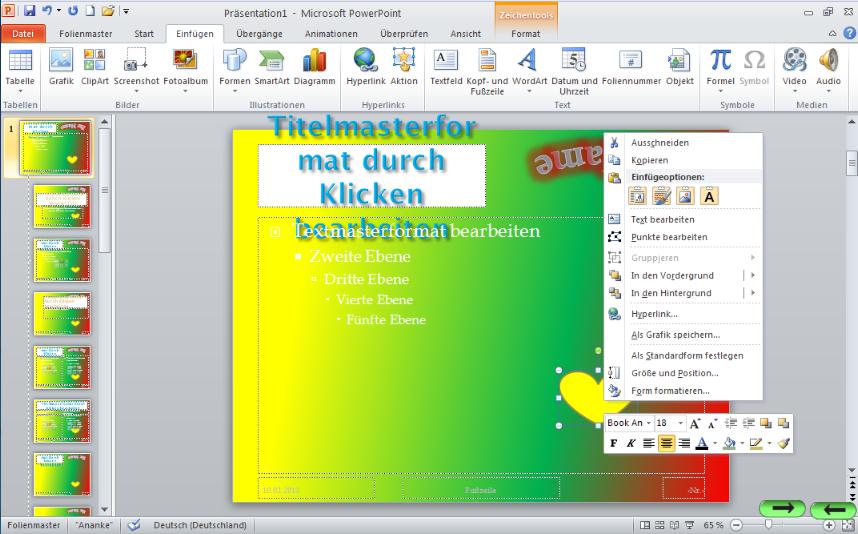The height and width of the screenshot is (534, 858).
Task: Switch to the Übergänge ribbon tab
Action: (x=259, y=33)
